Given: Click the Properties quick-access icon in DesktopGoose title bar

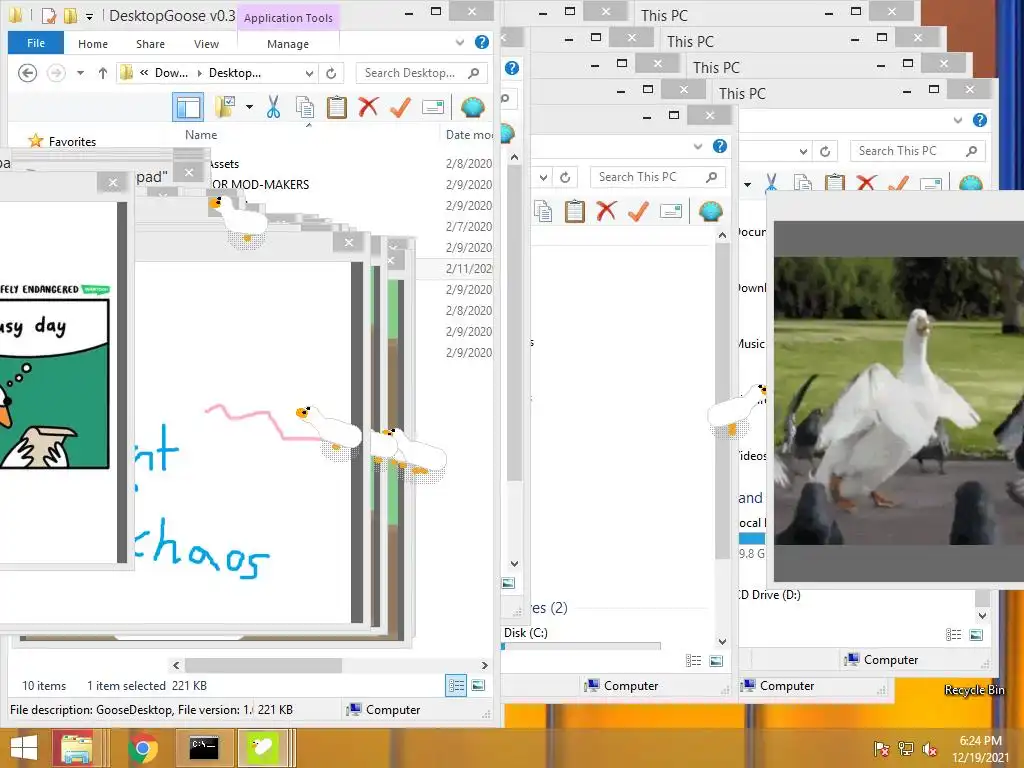Looking at the screenshot, I should pyautogui.click(x=48, y=15).
